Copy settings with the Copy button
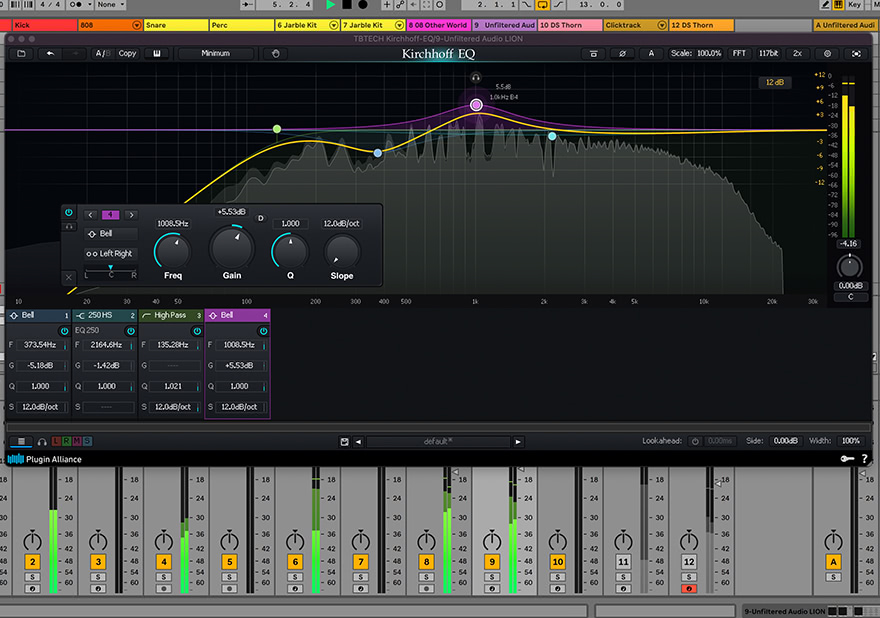Viewport: 880px width, 618px height. point(127,53)
